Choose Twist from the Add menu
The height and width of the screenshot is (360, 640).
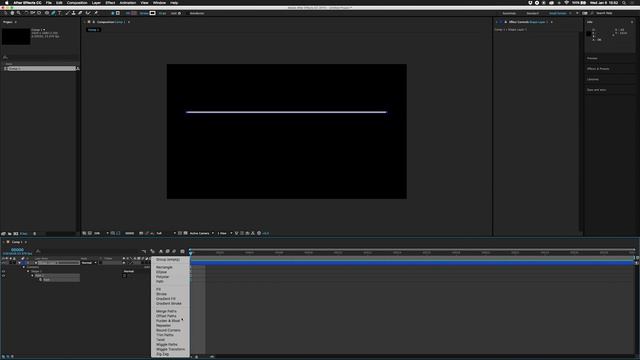[x=160, y=340]
